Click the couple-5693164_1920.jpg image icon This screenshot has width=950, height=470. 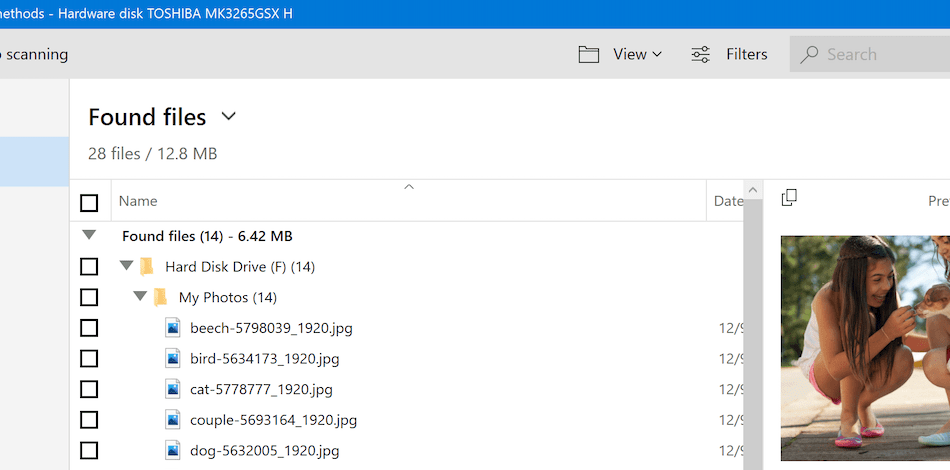click(x=173, y=420)
